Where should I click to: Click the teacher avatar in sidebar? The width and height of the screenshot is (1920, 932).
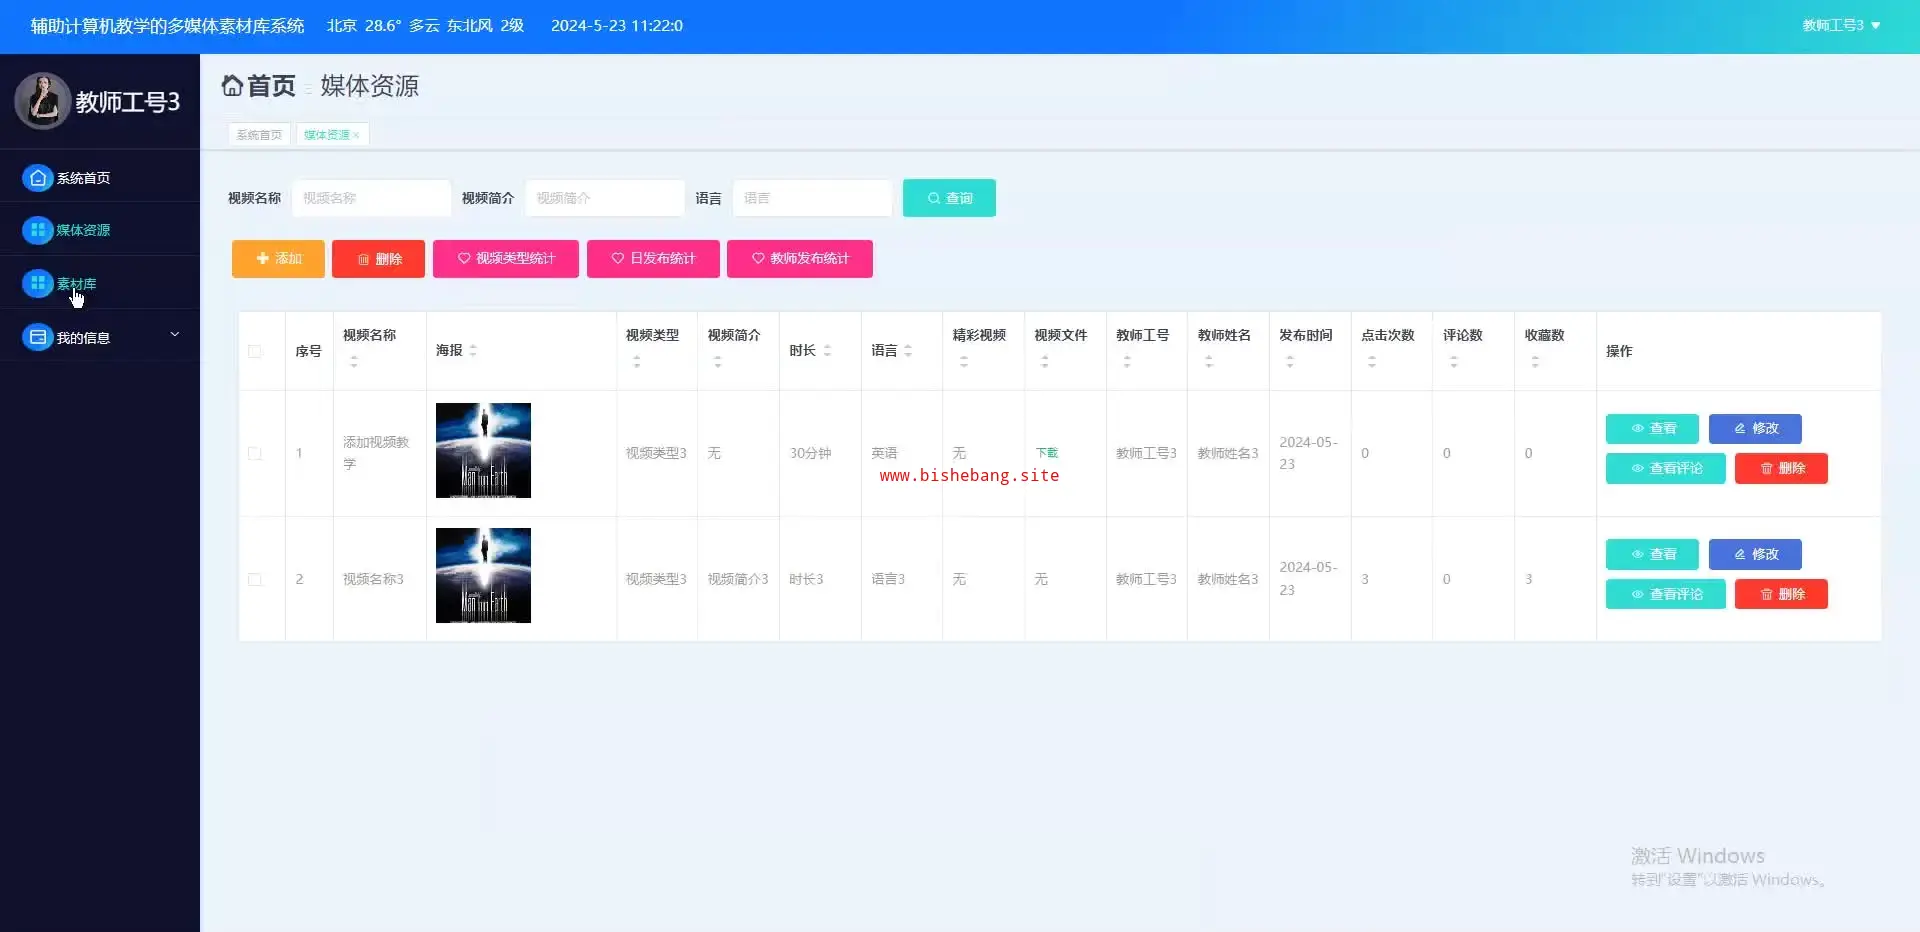tap(42, 101)
